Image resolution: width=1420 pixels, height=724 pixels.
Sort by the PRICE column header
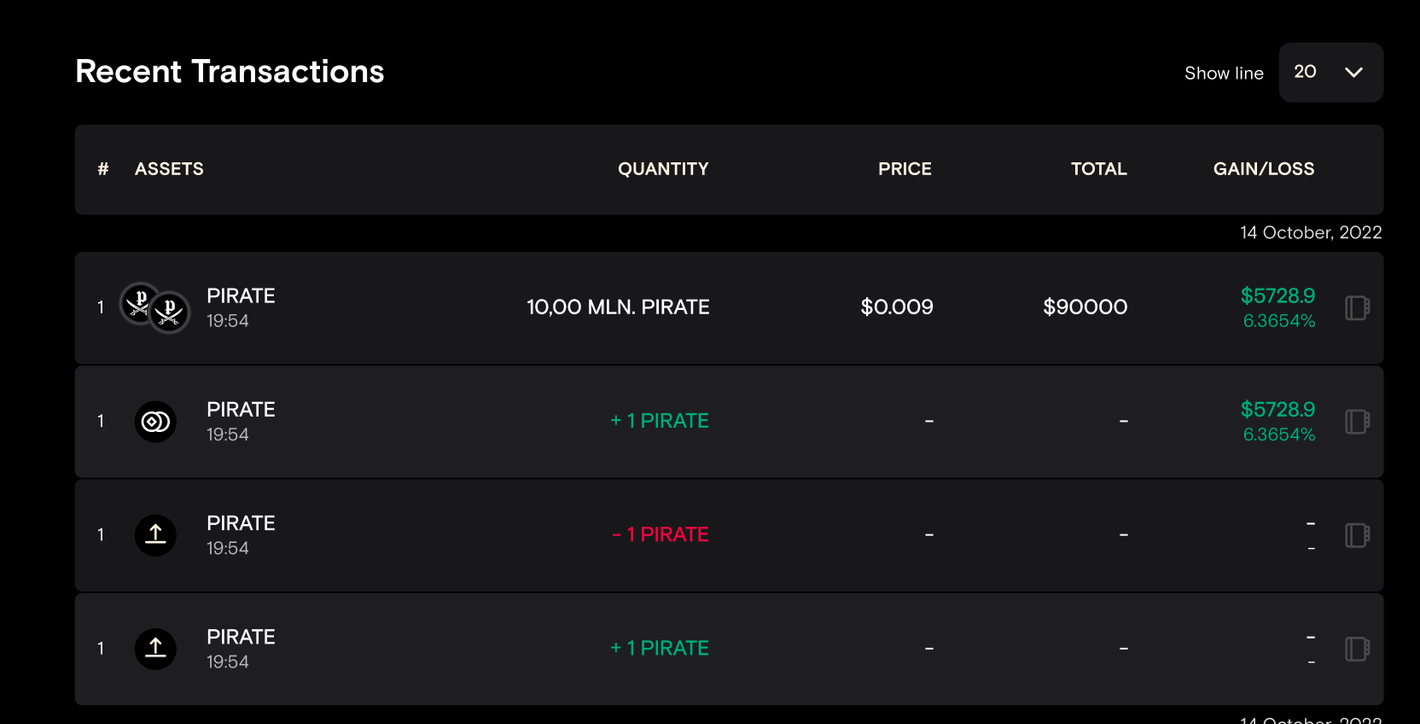click(904, 169)
